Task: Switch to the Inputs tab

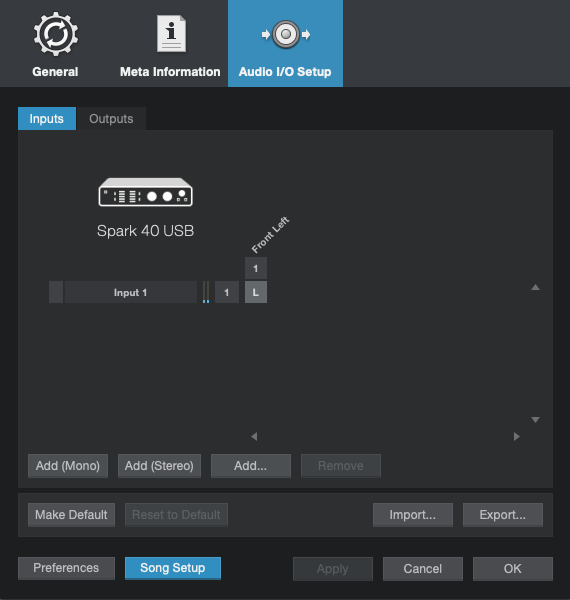Action: (x=47, y=119)
